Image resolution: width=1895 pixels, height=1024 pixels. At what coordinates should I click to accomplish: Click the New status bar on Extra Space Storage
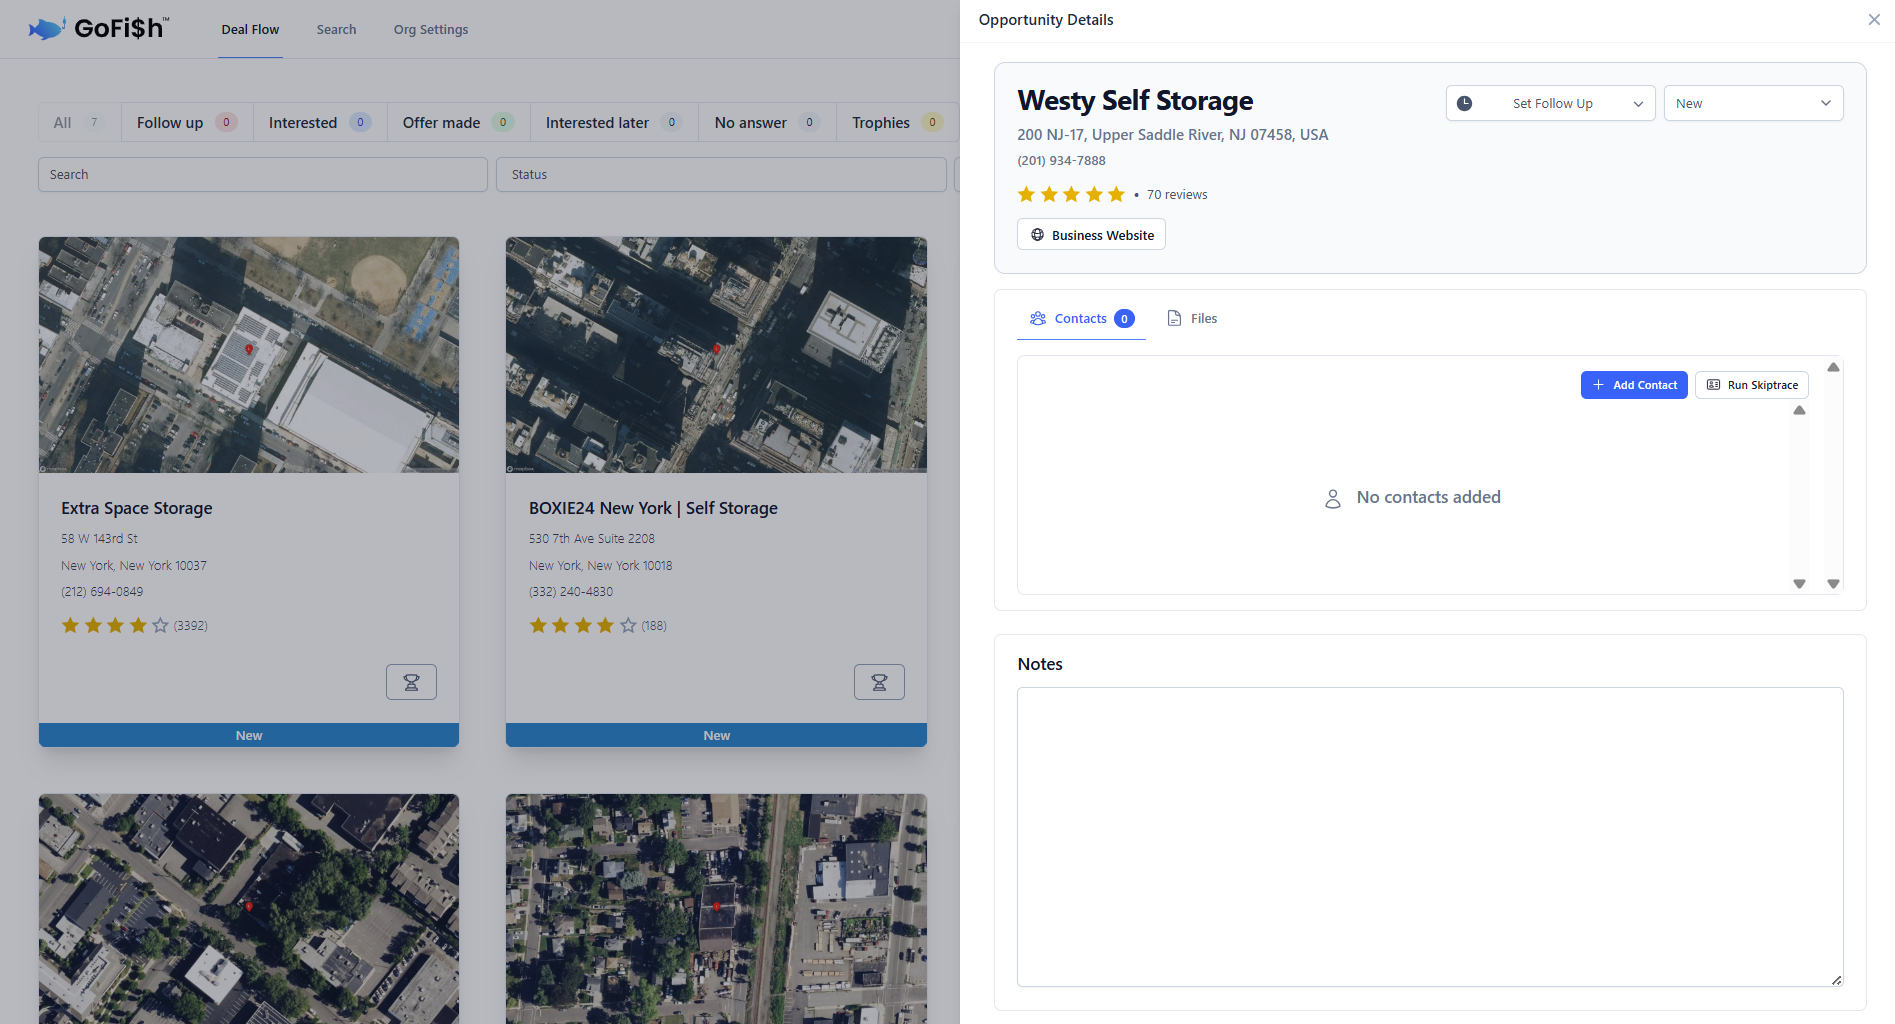click(249, 735)
